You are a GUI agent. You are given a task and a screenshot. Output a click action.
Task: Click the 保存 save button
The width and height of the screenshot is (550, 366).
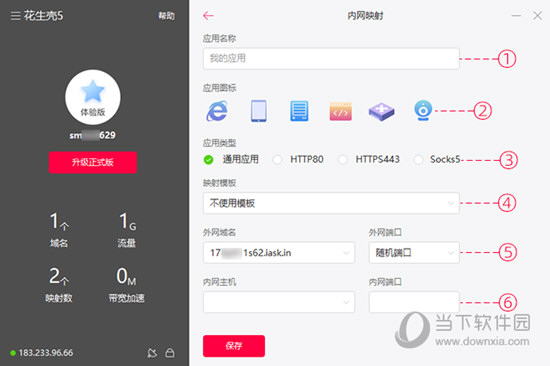[234, 346]
